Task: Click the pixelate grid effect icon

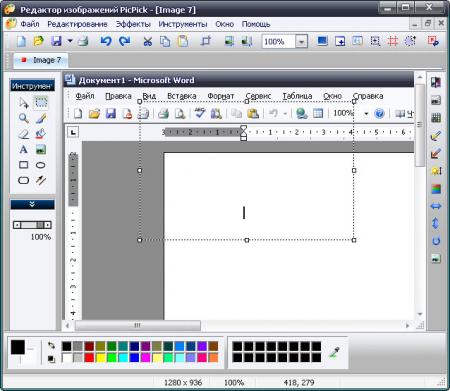Action: click(x=436, y=118)
